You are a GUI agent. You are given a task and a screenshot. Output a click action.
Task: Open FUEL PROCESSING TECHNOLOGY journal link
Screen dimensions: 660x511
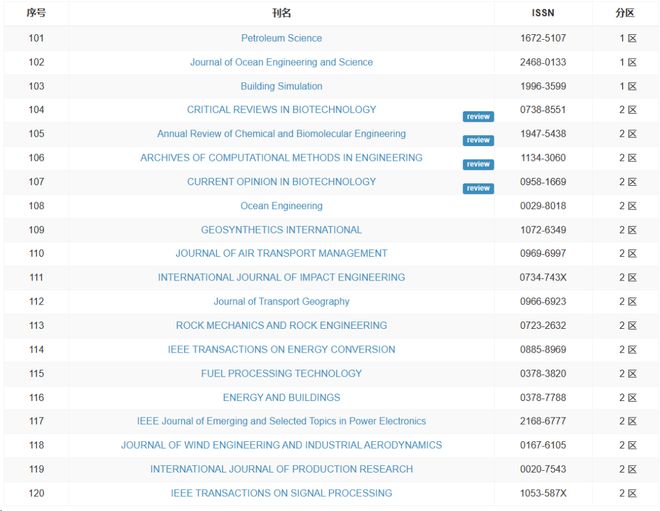tap(281, 374)
